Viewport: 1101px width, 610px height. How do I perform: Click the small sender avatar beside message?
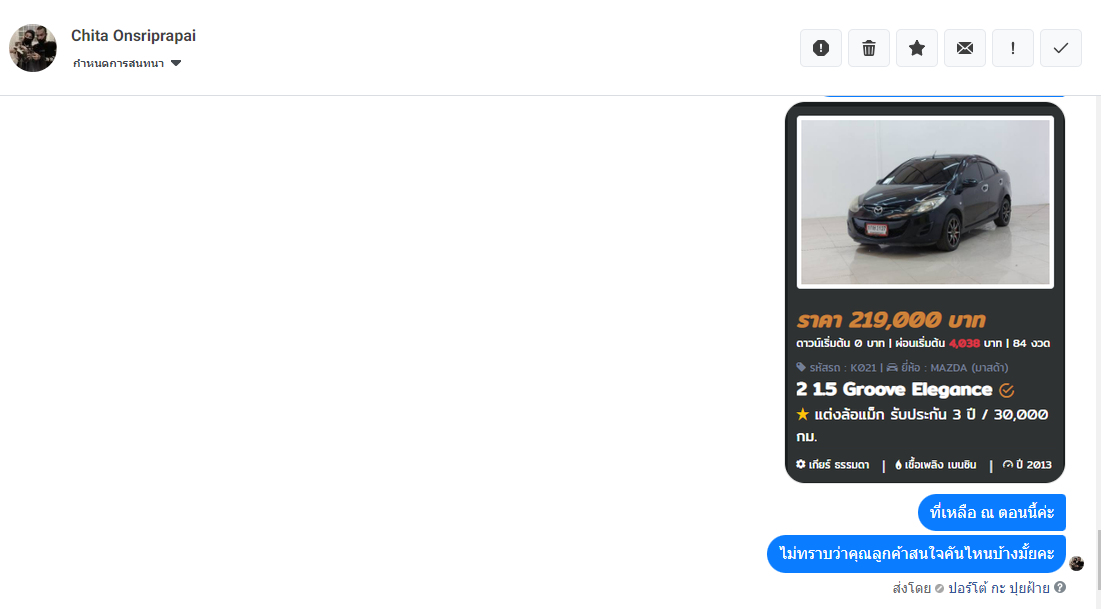click(1076, 563)
